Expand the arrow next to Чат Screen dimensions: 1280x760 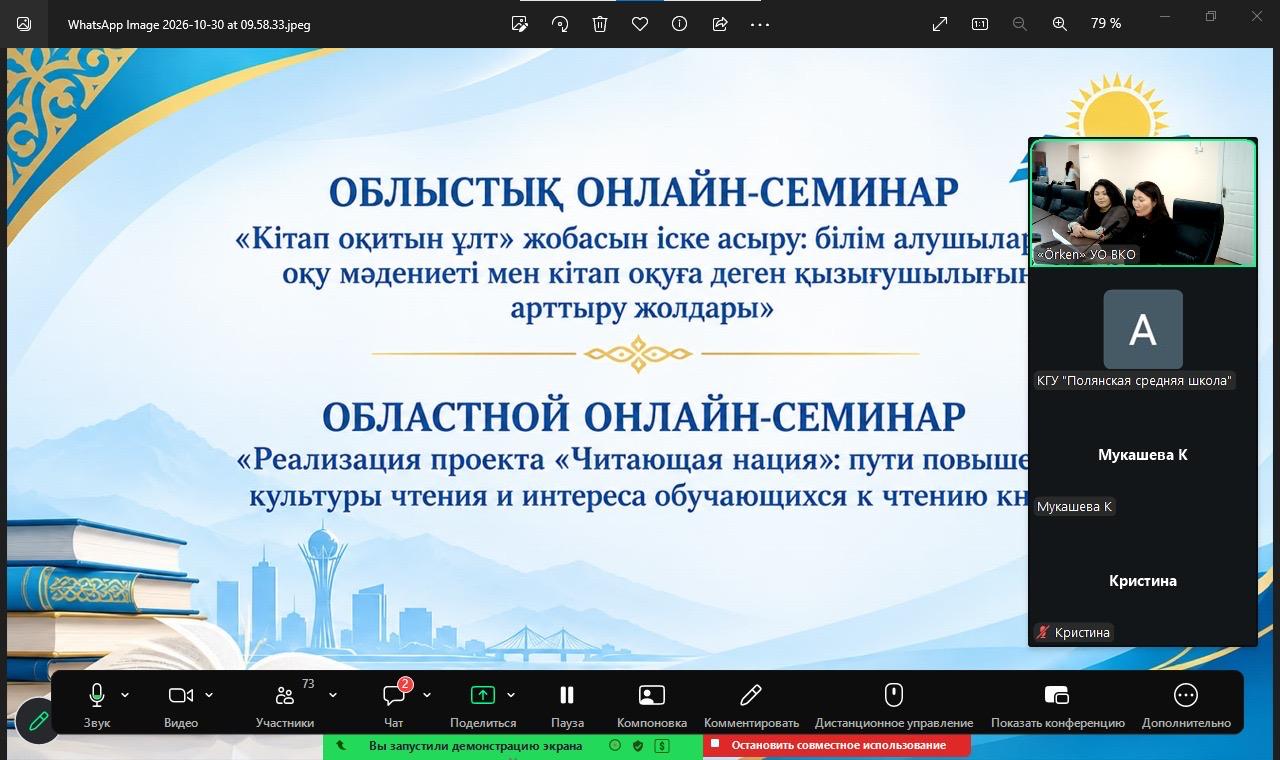pyautogui.click(x=427, y=695)
